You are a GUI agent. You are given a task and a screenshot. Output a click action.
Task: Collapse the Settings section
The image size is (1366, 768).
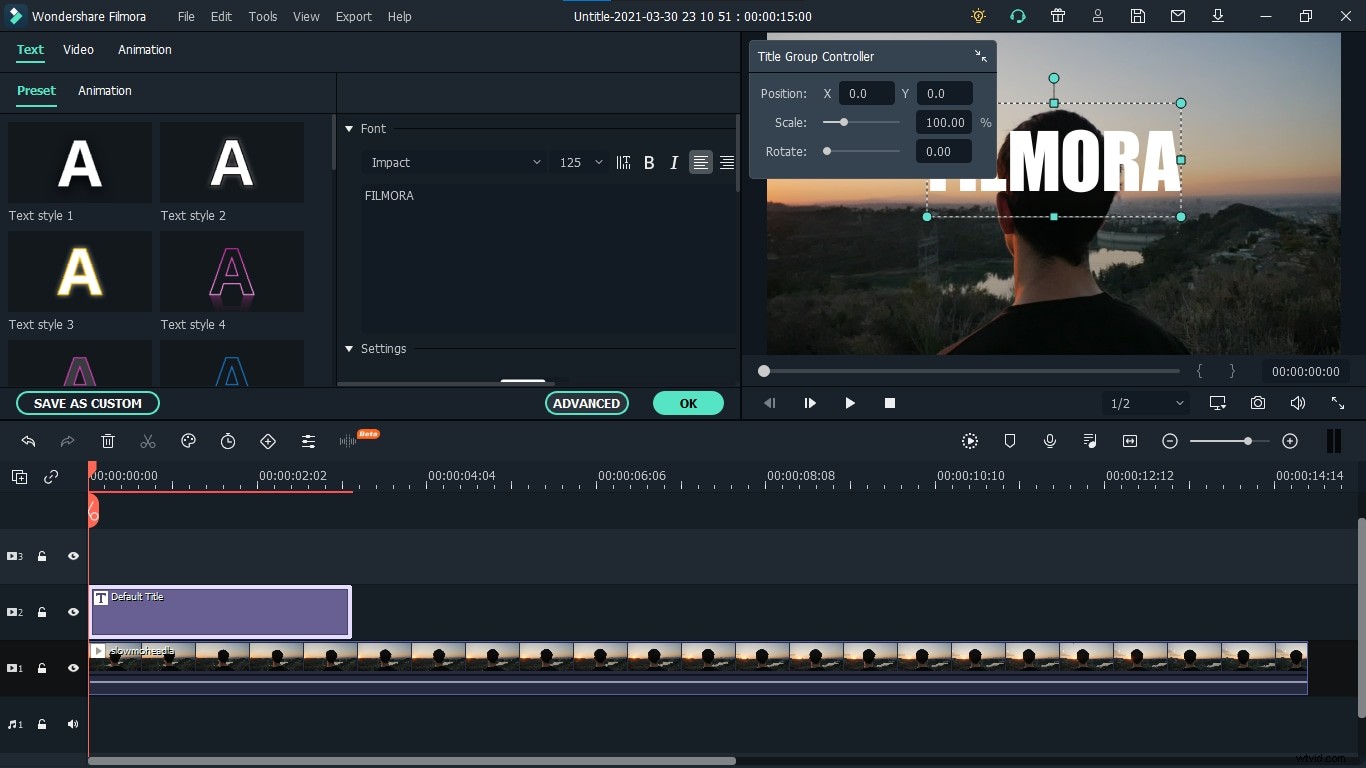[350, 349]
